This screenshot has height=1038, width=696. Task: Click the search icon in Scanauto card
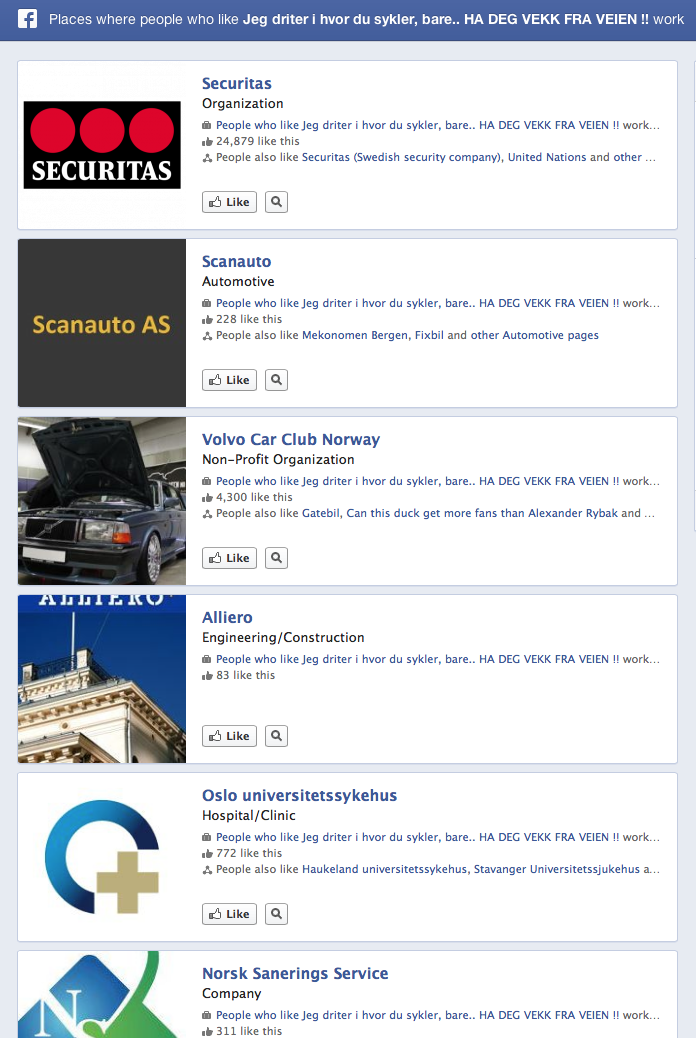(x=276, y=380)
